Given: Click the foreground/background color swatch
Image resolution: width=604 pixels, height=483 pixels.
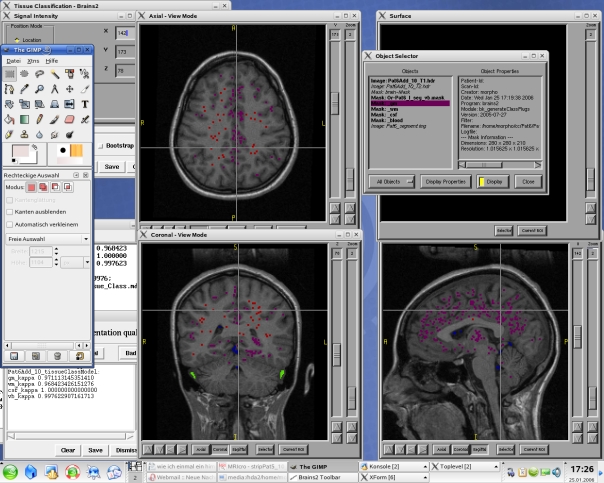Looking at the screenshot, I should click(x=22, y=152).
